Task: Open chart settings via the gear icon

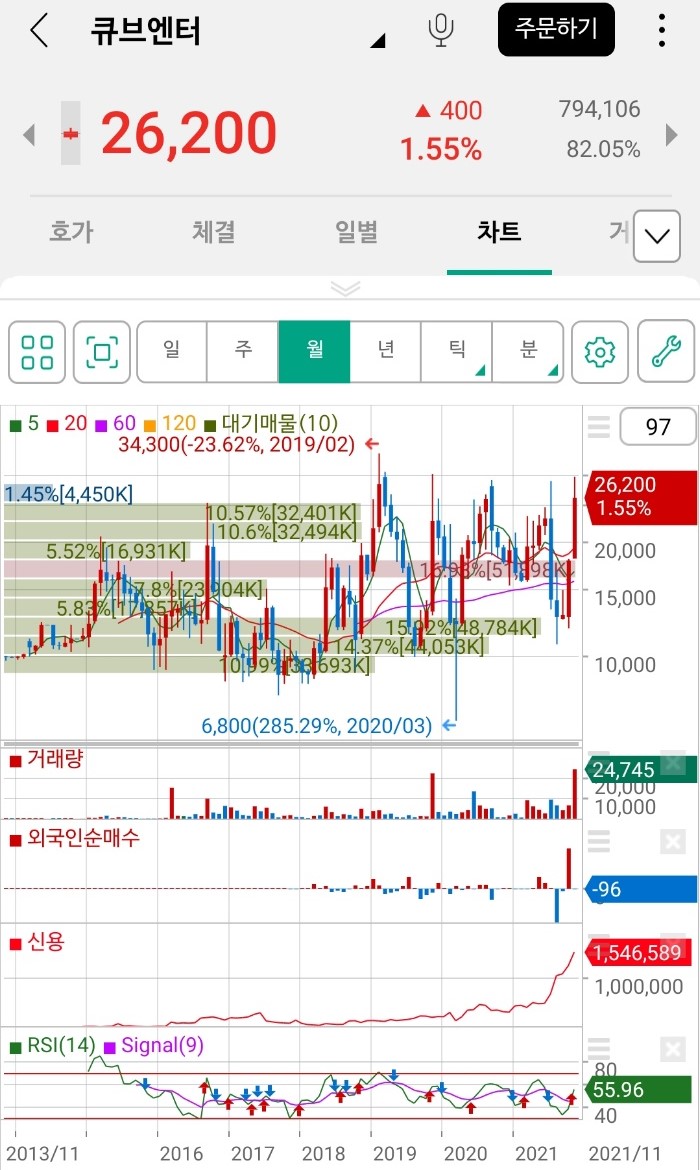Action: click(x=599, y=352)
